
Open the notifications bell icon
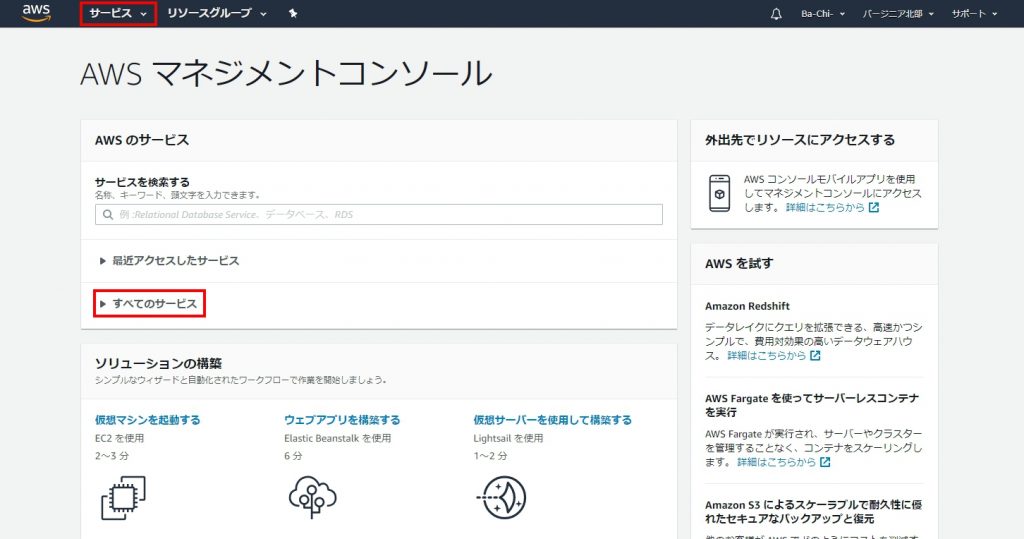(776, 13)
